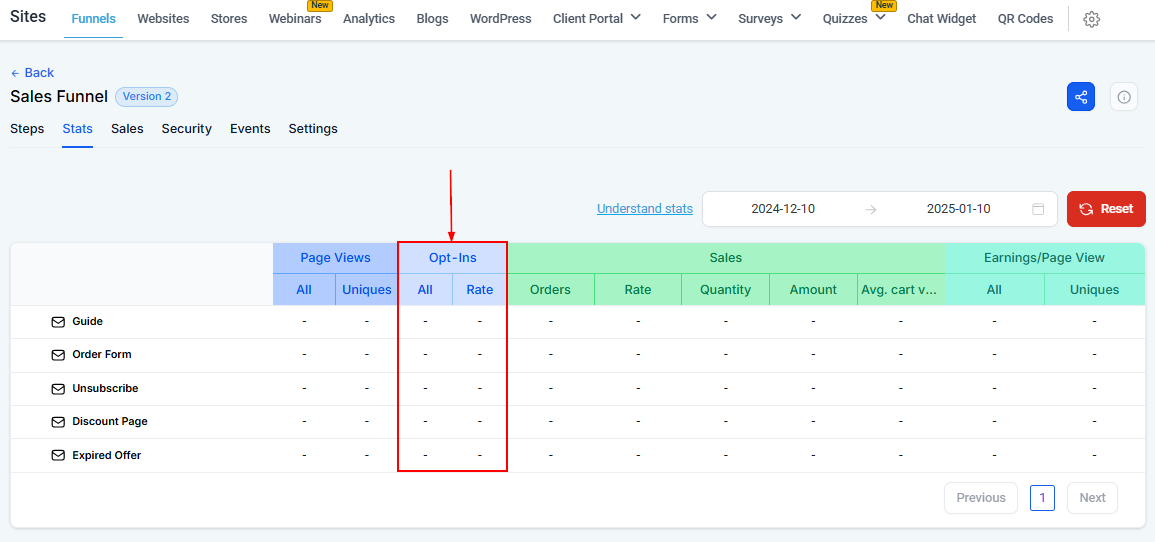1155x542 pixels.
Task: Click the Orders column header
Action: (x=550, y=289)
